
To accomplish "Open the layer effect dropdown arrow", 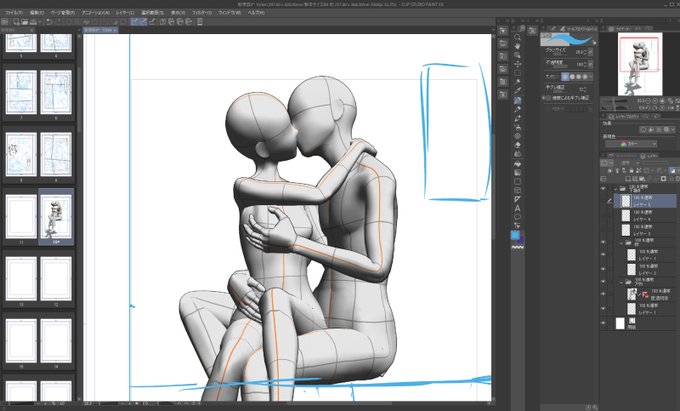I will [x=673, y=130].
